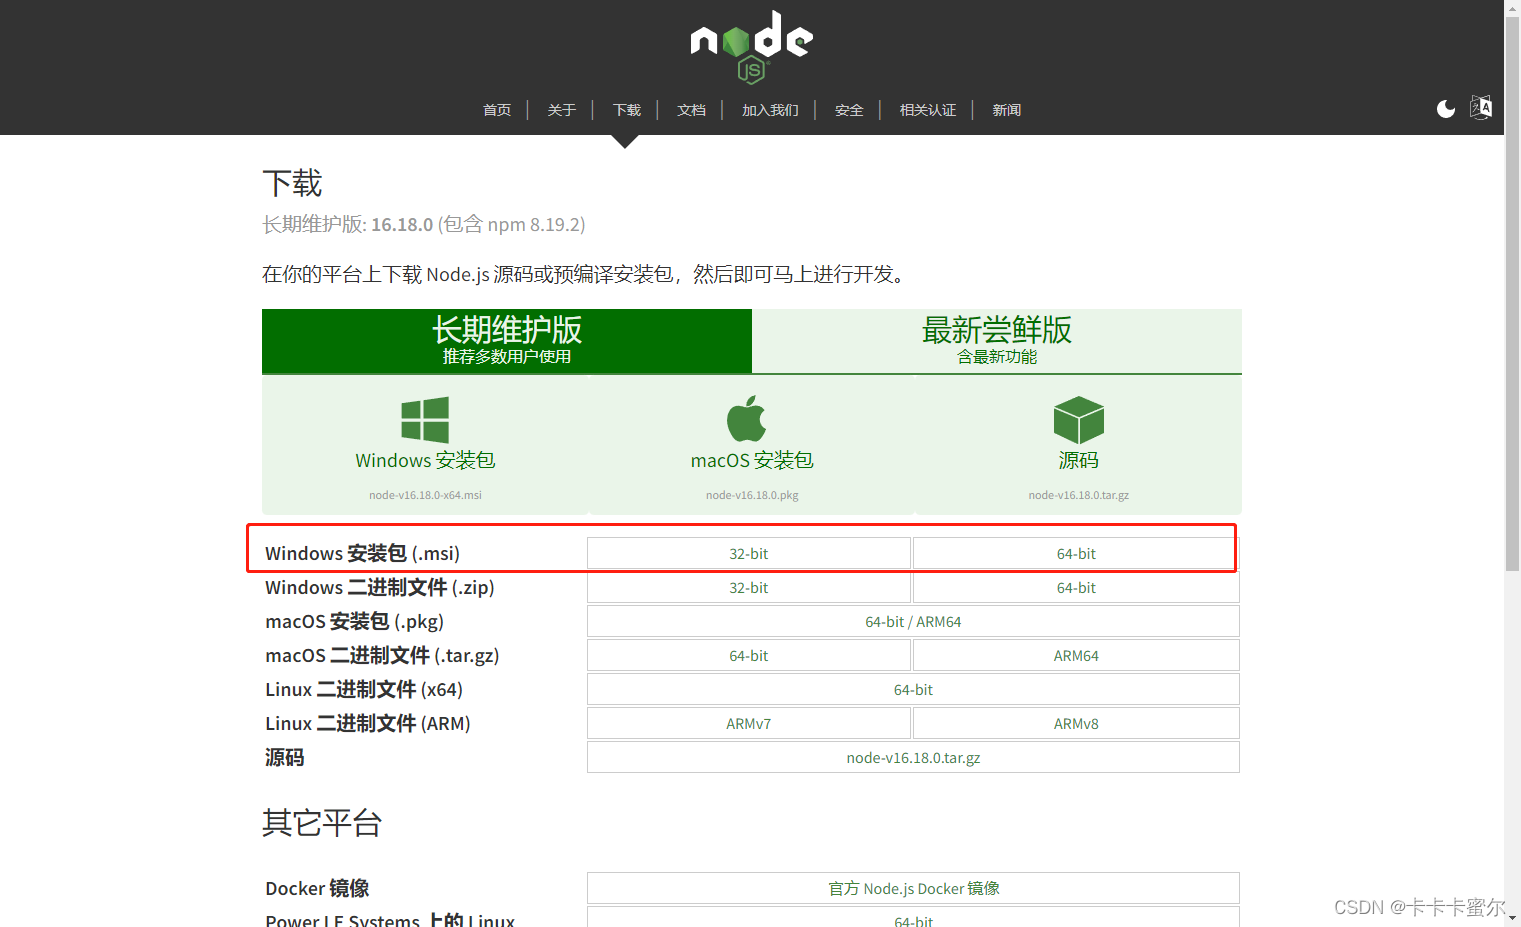
Task: Toggle dark mode with the moon icon
Action: pyautogui.click(x=1446, y=109)
